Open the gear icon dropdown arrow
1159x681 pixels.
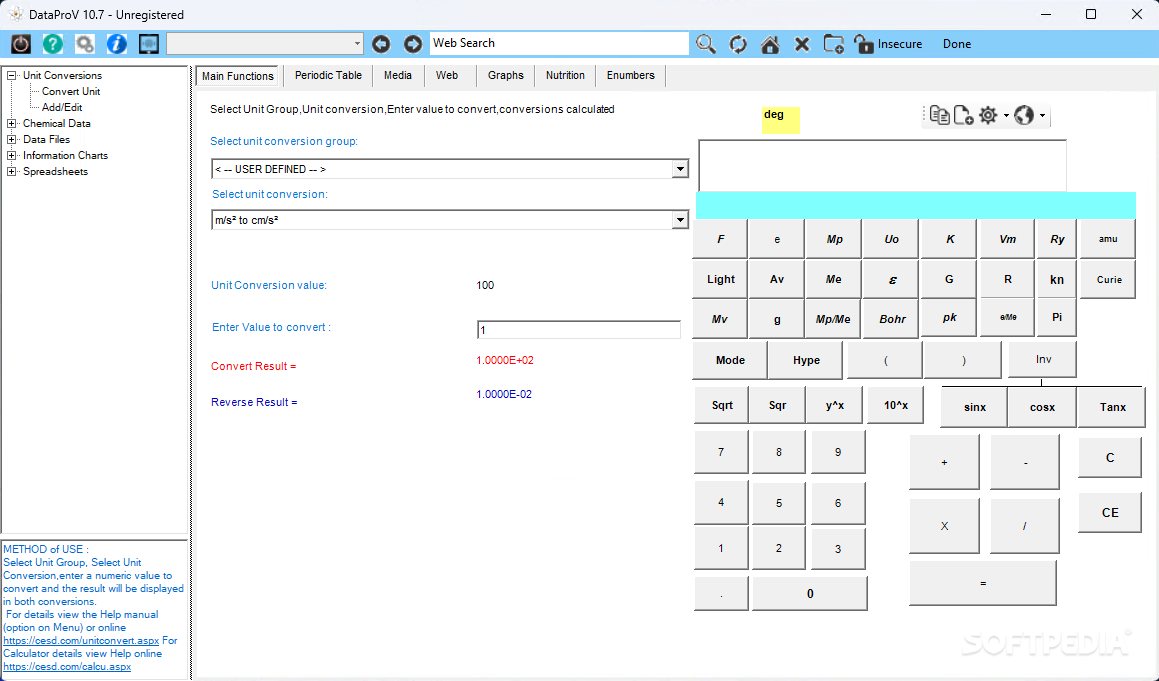pyautogui.click(x=1006, y=116)
